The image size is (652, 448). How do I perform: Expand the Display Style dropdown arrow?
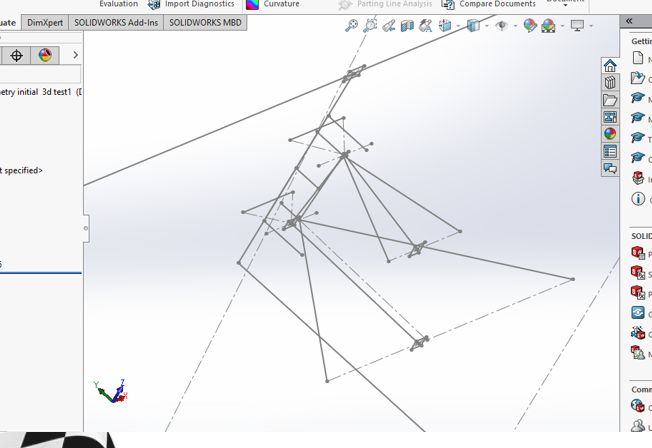pos(487,26)
